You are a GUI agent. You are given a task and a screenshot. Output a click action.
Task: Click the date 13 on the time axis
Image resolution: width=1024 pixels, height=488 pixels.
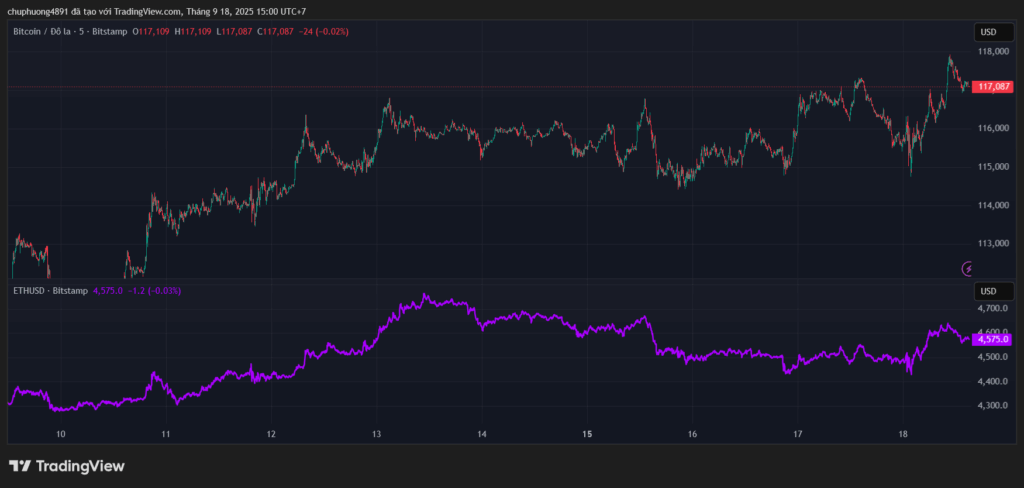click(376, 434)
